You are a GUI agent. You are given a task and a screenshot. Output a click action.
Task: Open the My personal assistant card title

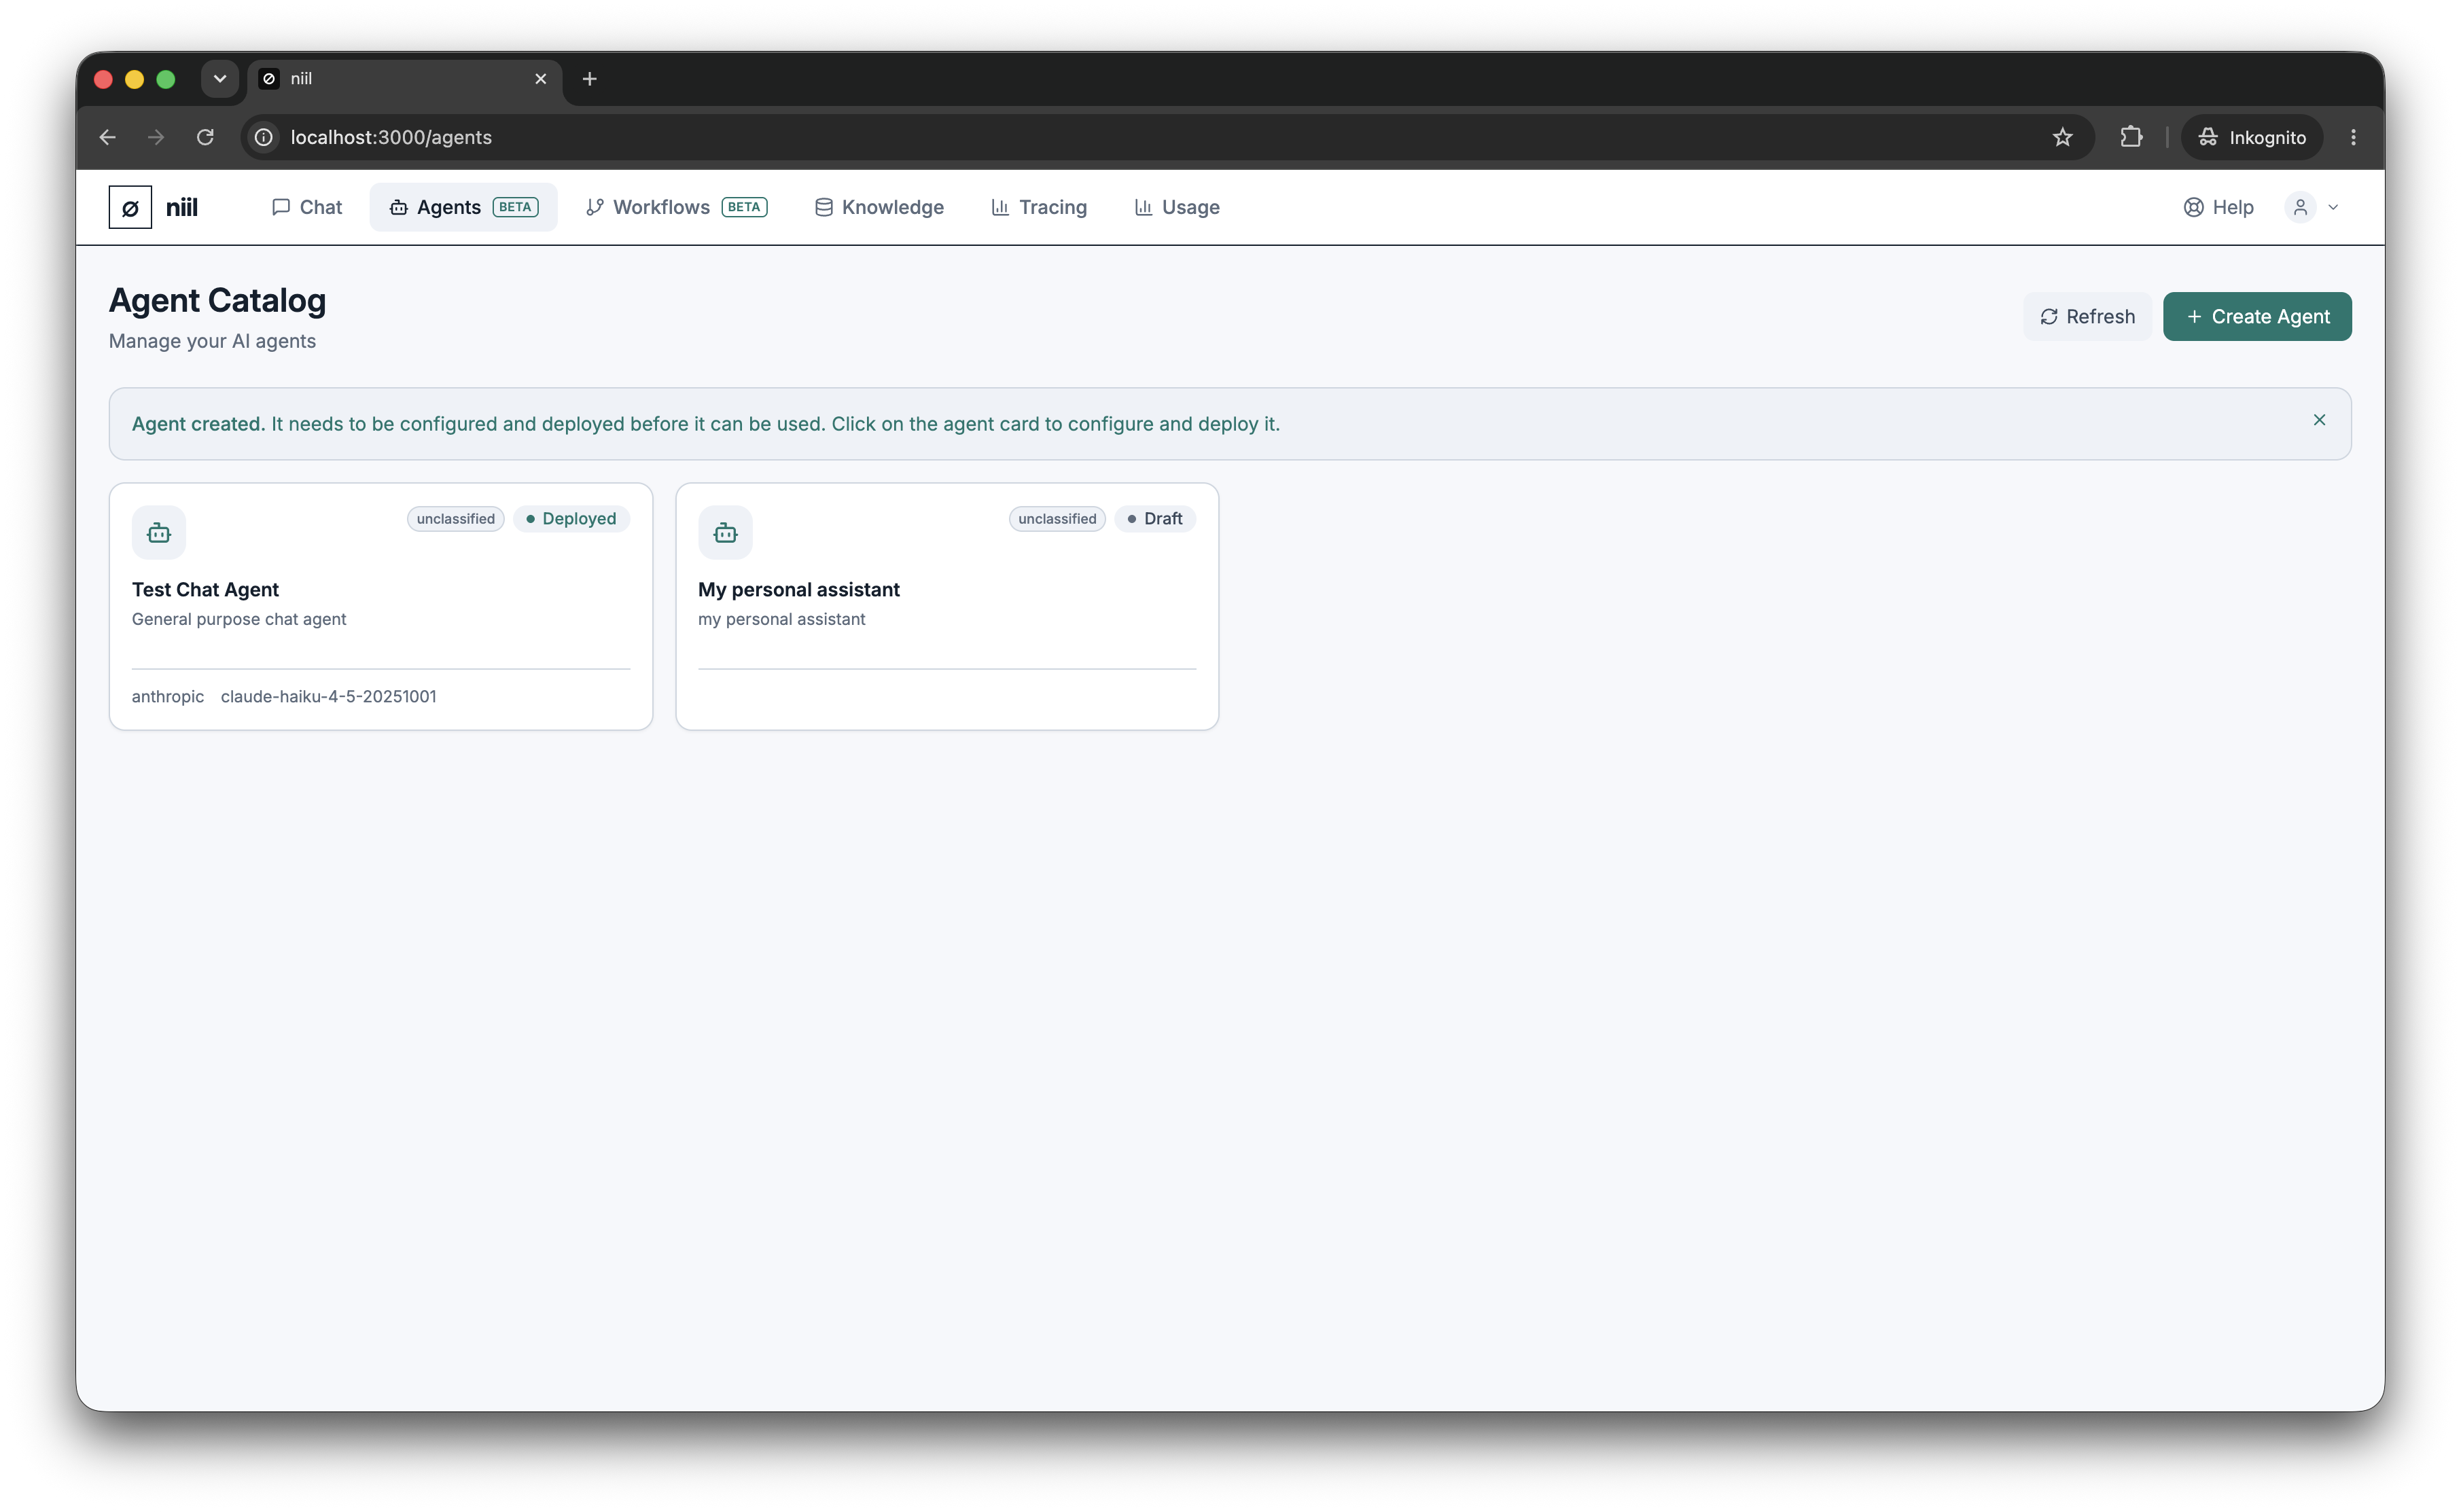click(798, 589)
